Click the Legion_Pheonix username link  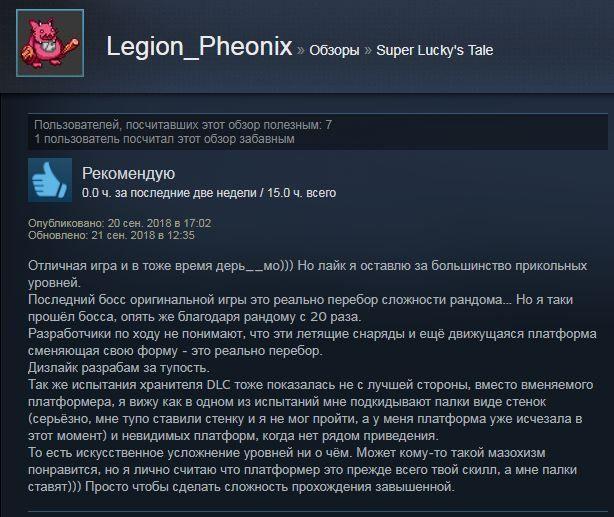pyautogui.click(x=199, y=47)
